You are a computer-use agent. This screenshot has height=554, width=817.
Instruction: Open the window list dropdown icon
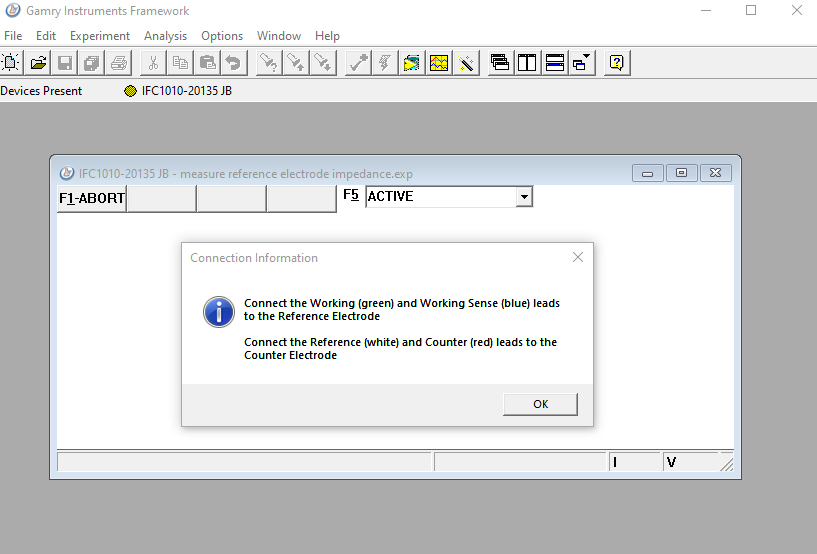point(581,63)
